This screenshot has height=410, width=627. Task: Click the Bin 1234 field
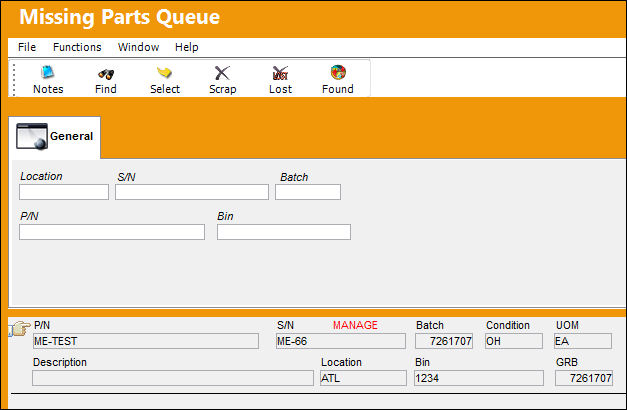click(479, 378)
